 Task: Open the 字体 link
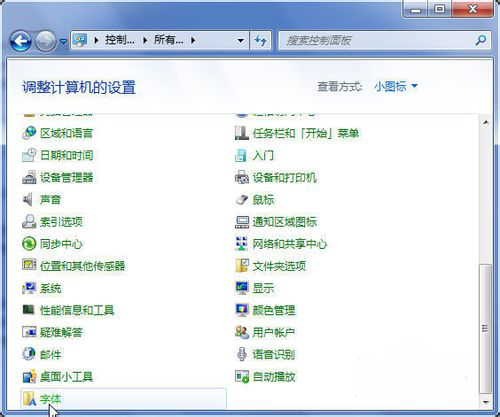(x=50, y=399)
